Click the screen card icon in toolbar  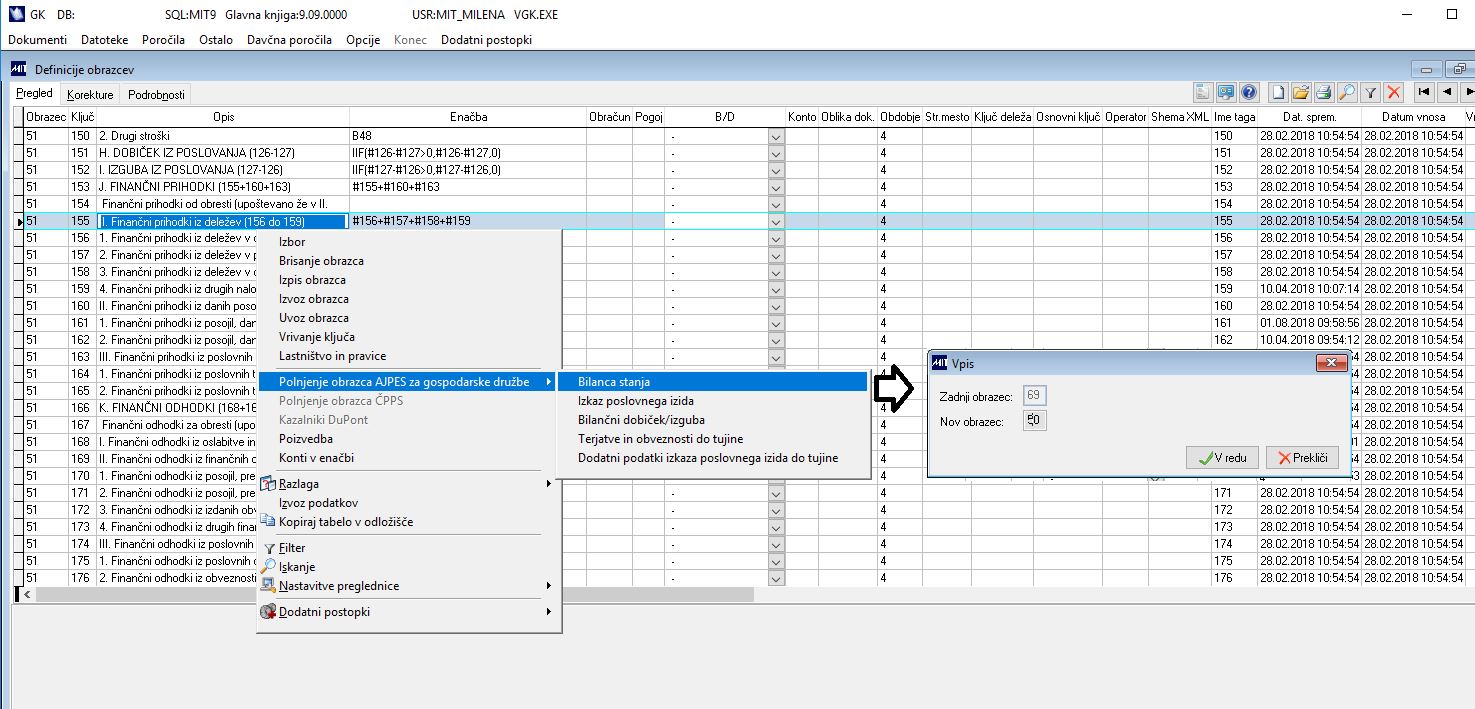tap(1225, 92)
